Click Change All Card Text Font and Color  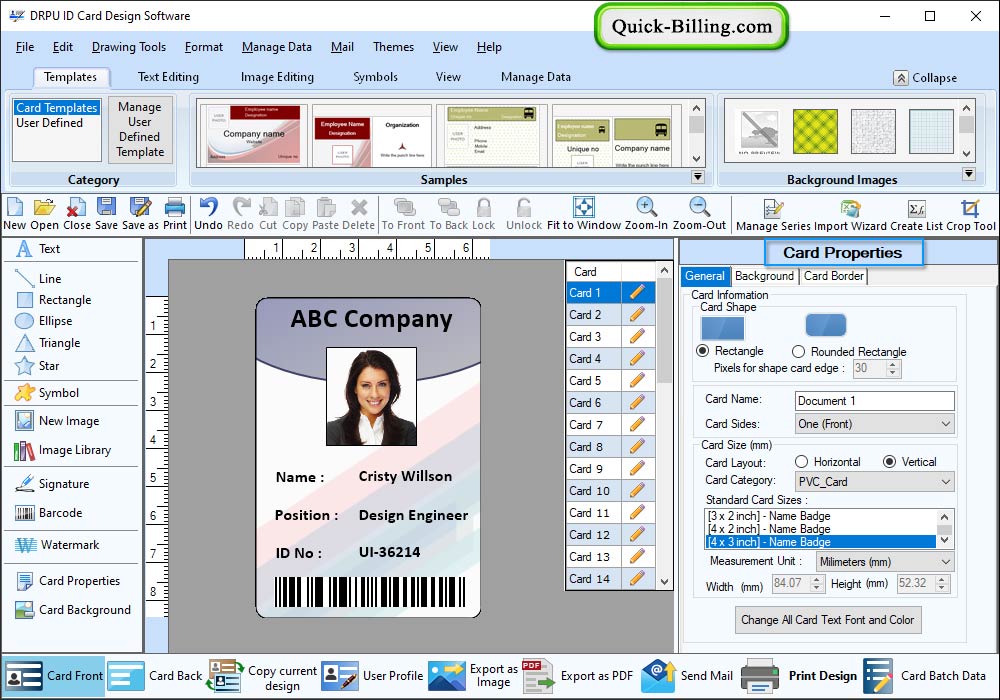click(x=828, y=620)
